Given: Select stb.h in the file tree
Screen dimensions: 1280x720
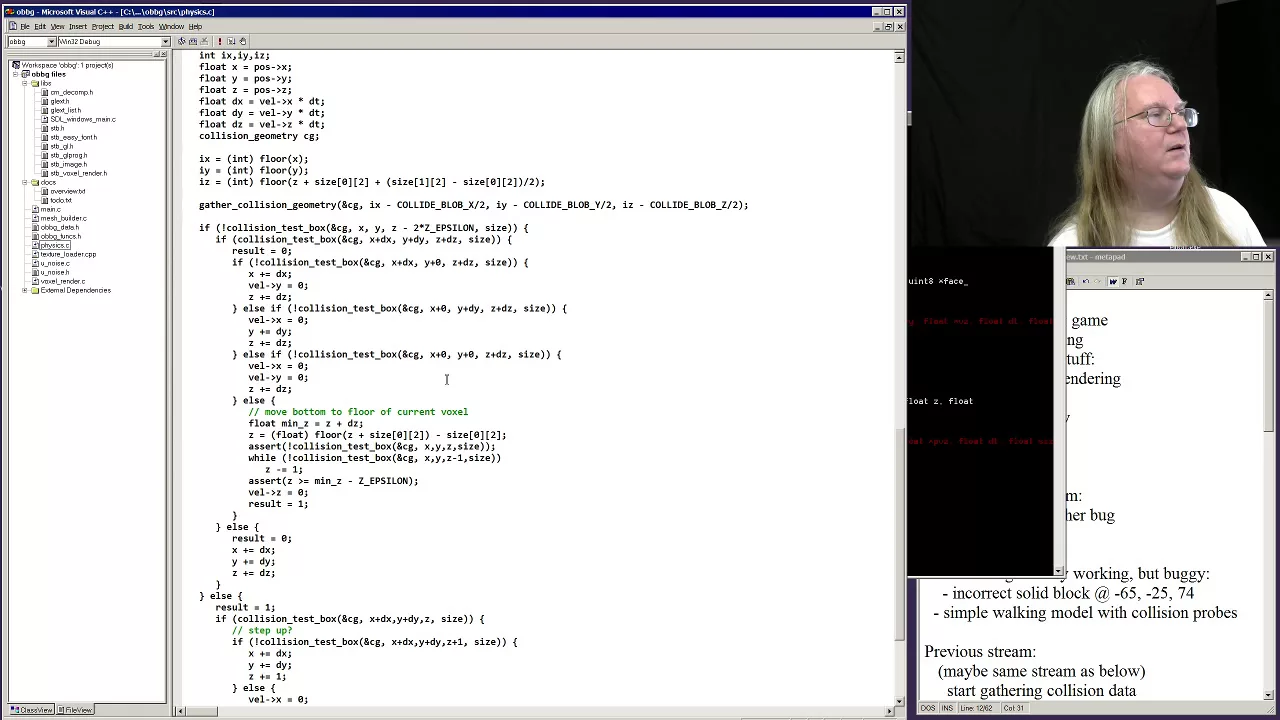Looking at the screenshot, I should (57, 128).
